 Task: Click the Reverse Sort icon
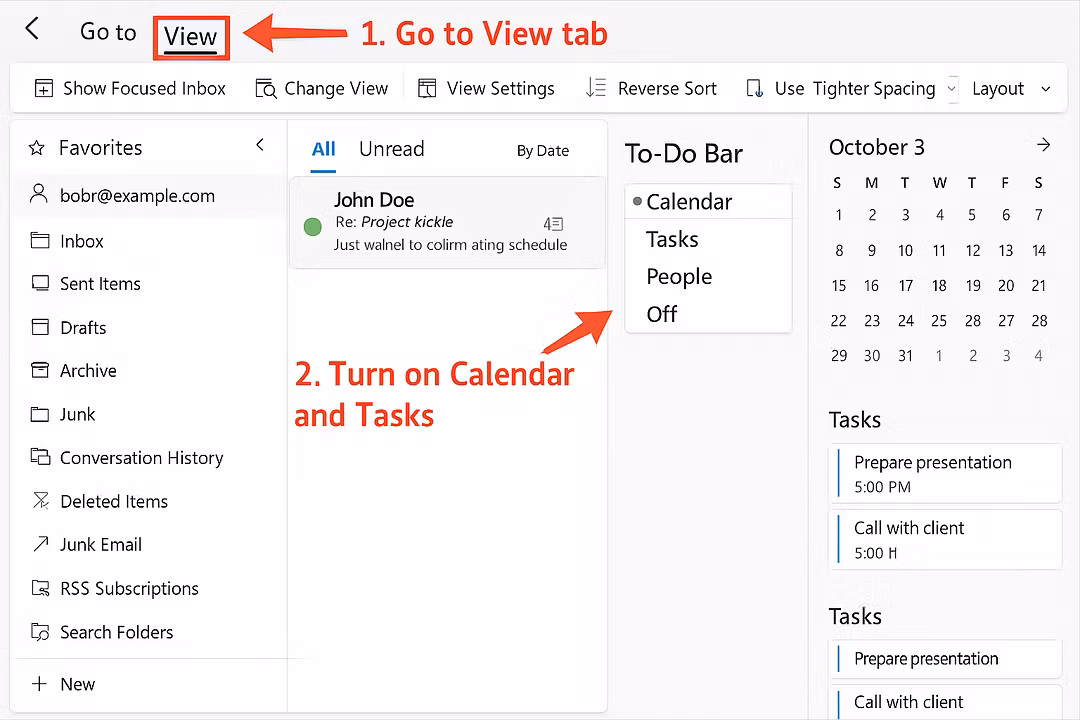click(596, 88)
